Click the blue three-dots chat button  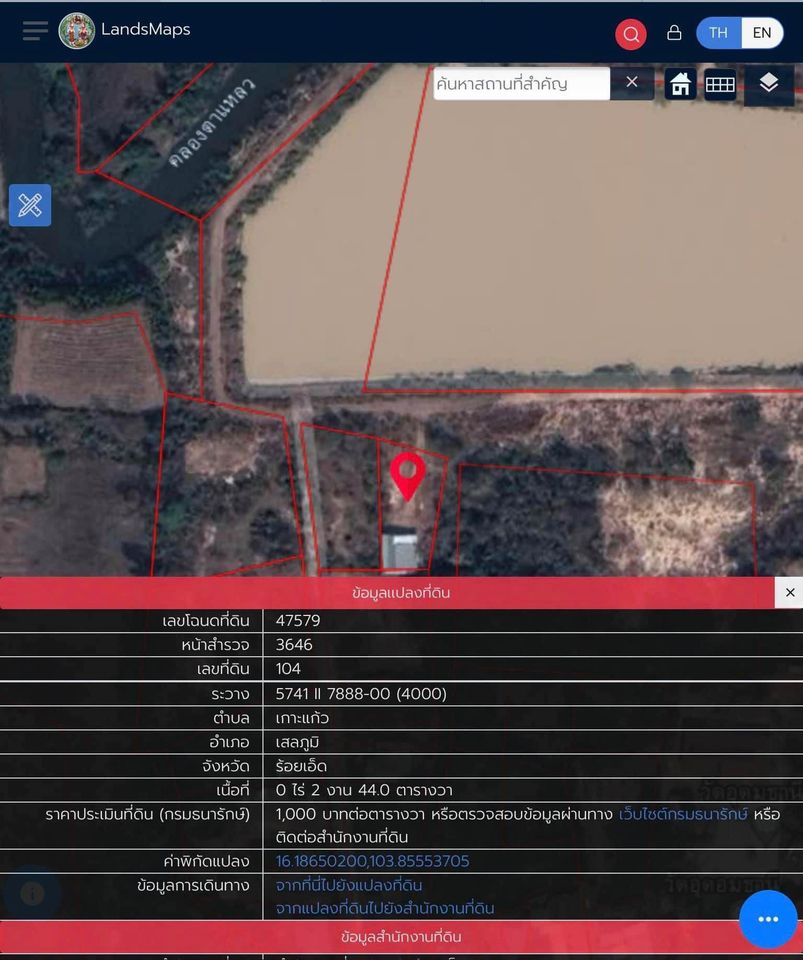coord(768,918)
